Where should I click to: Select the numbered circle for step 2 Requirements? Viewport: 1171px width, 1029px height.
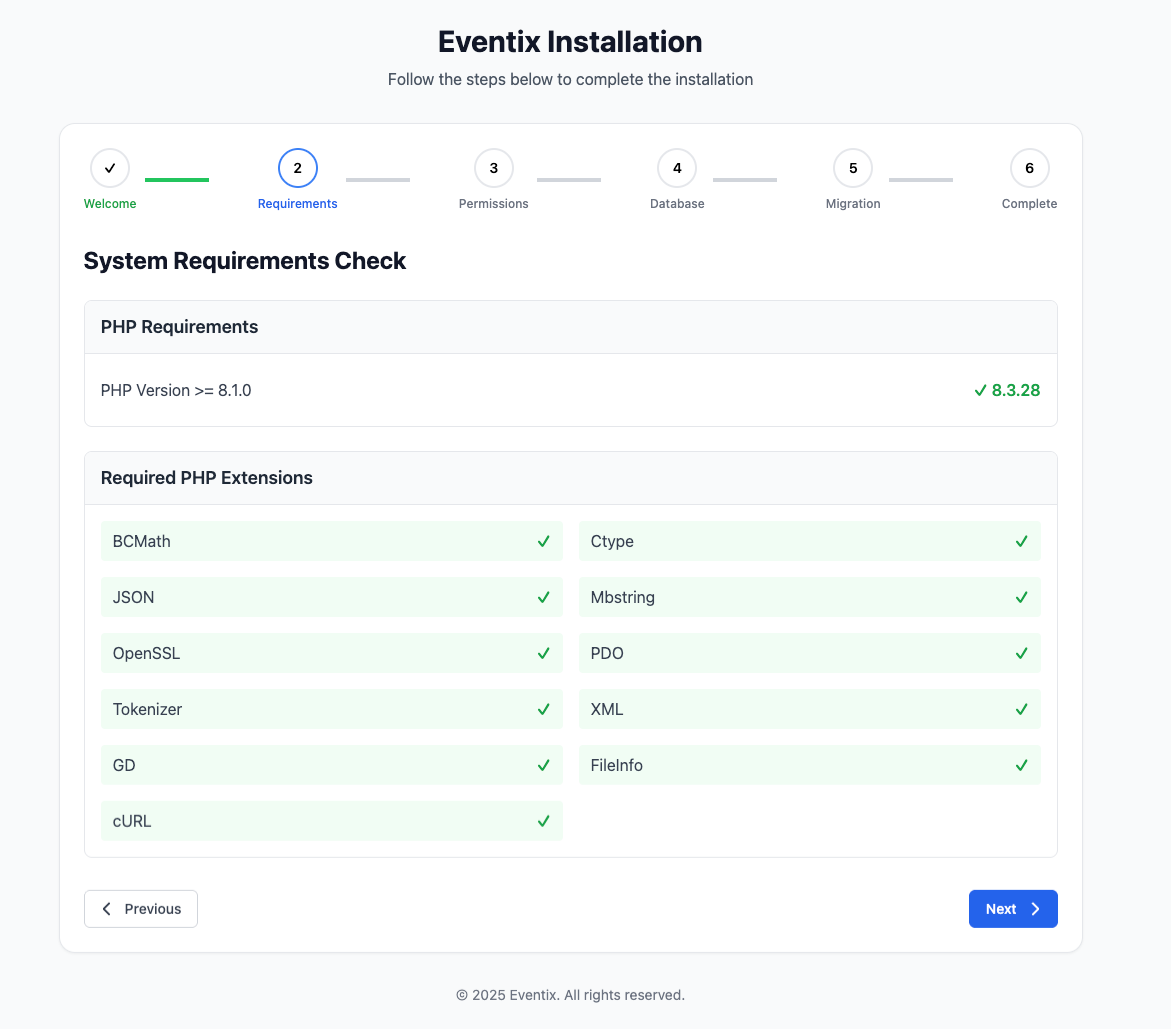pos(297,168)
